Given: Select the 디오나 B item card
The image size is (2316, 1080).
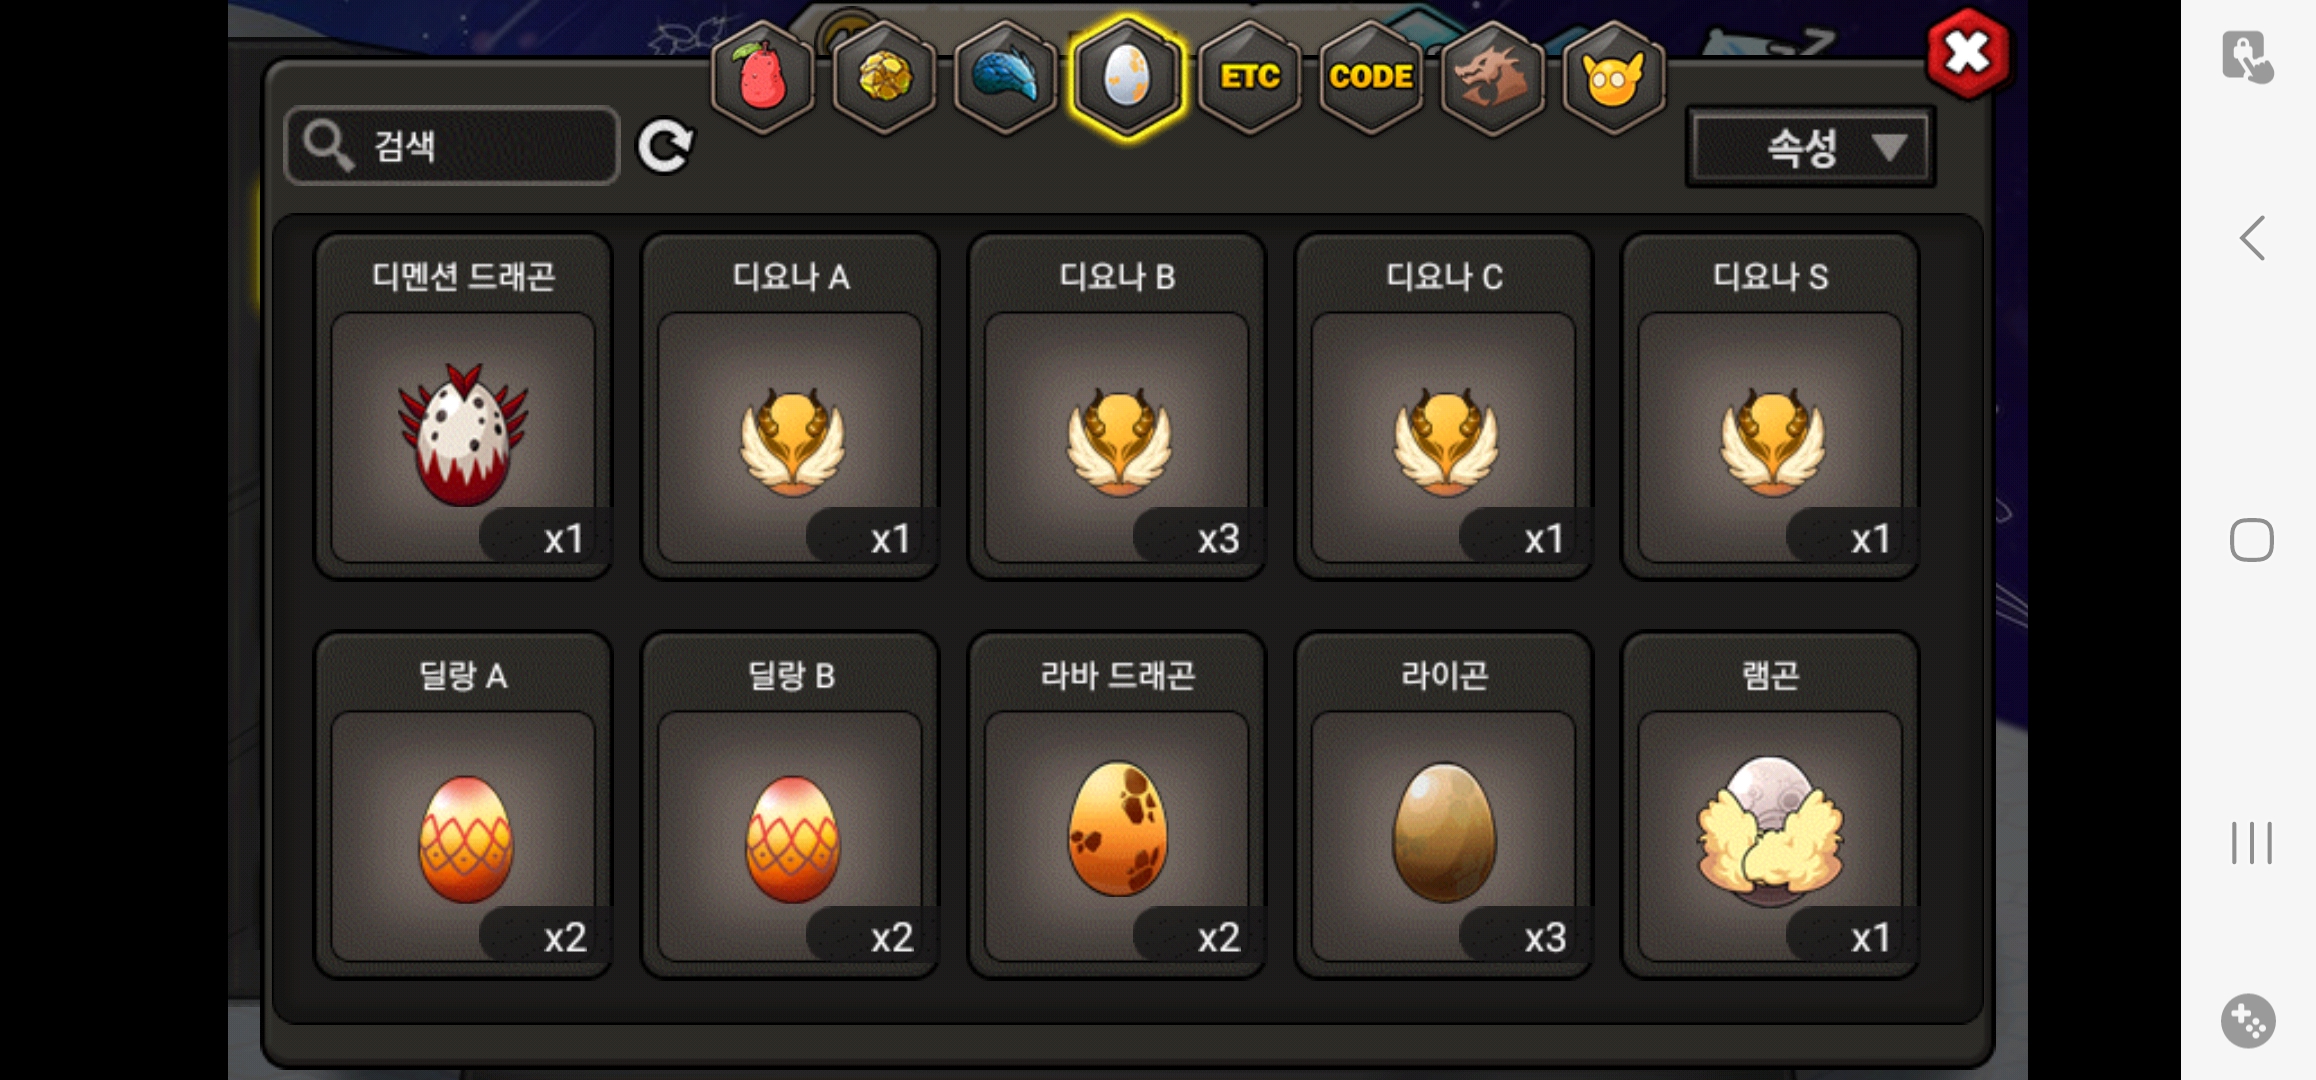Looking at the screenshot, I should [x=1117, y=406].
